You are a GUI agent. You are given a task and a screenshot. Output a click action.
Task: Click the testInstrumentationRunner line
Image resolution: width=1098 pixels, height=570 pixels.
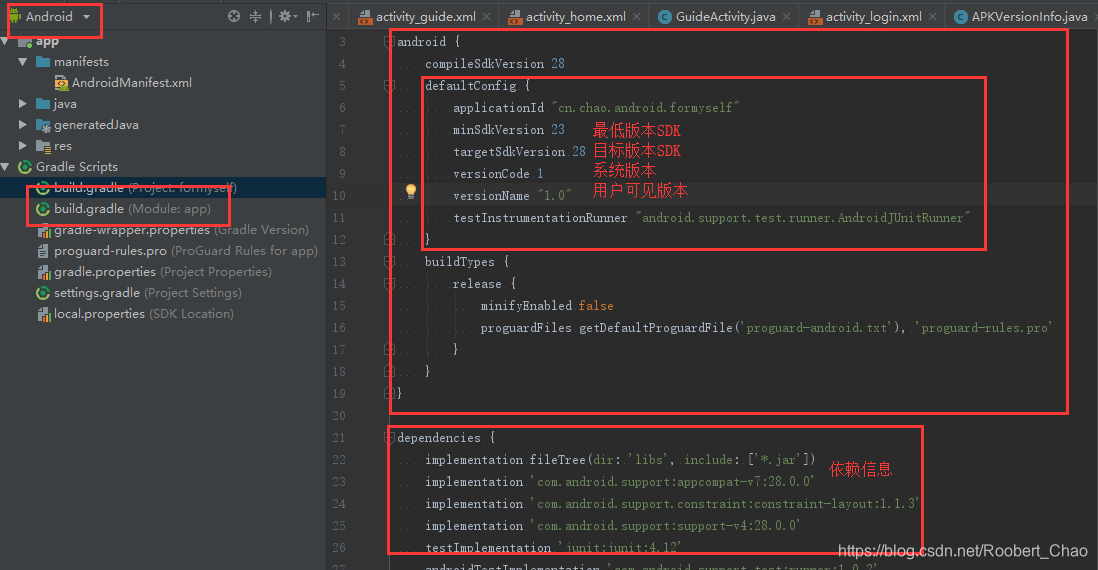(711, 218)
